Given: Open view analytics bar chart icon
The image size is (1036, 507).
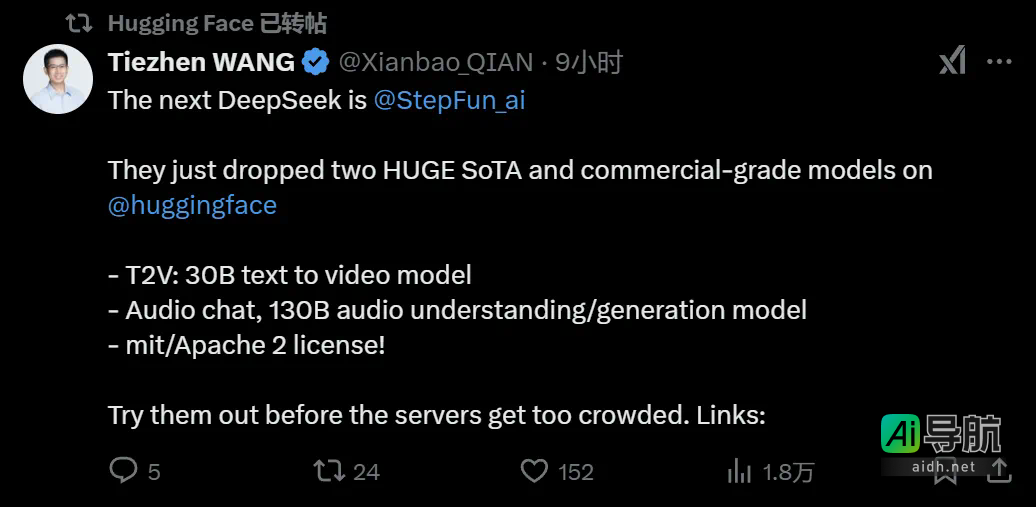Looking at the screenshot, I should point(739,470).
